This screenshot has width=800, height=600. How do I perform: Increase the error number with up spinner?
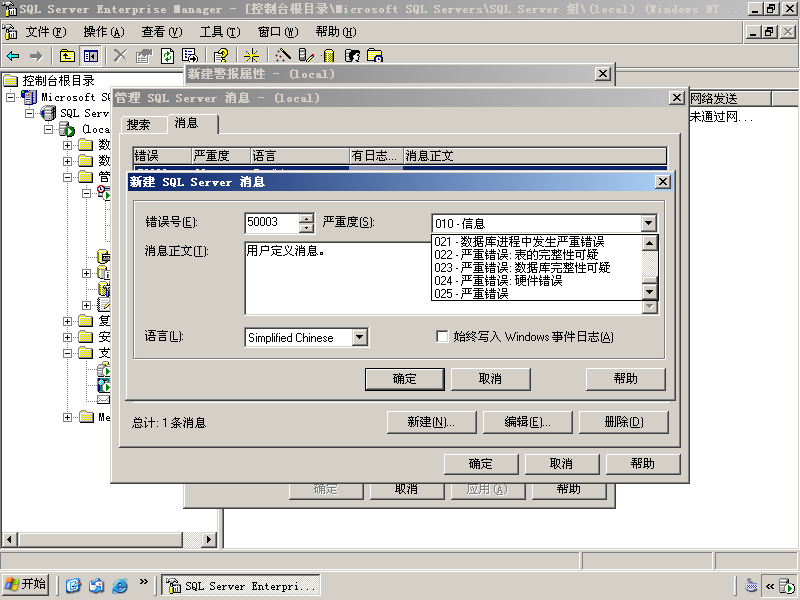click(306, 218)
